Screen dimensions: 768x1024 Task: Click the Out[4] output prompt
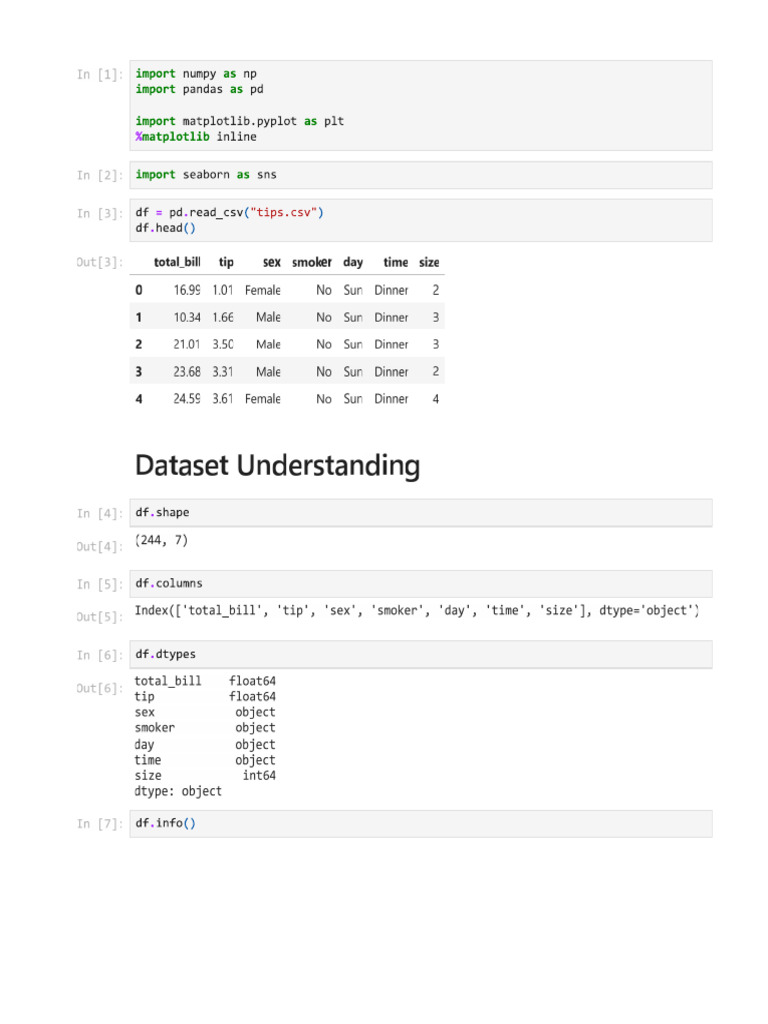pos(100,547)
